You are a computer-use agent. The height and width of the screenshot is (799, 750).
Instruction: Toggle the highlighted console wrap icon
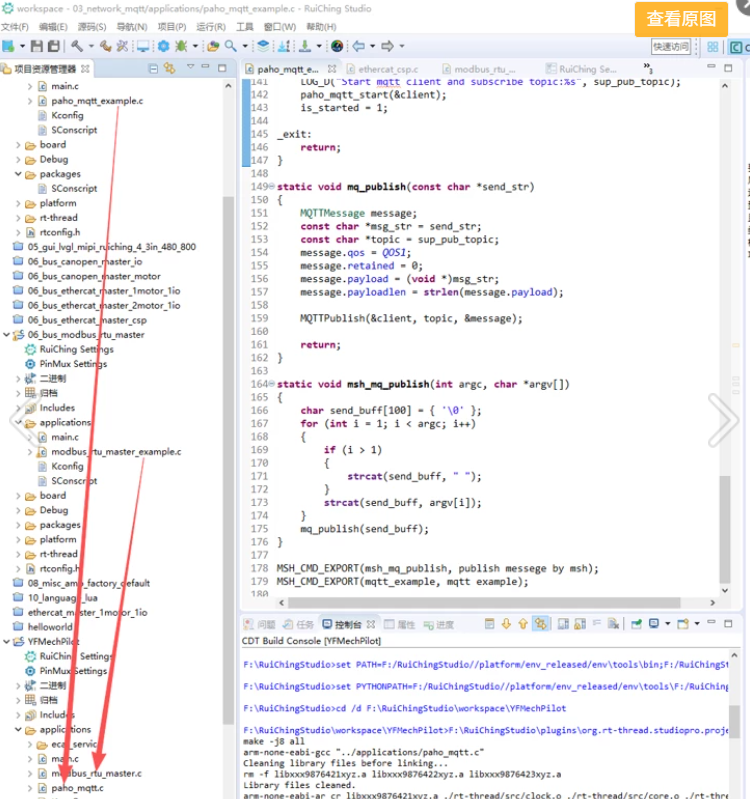[x=541, y=624]
